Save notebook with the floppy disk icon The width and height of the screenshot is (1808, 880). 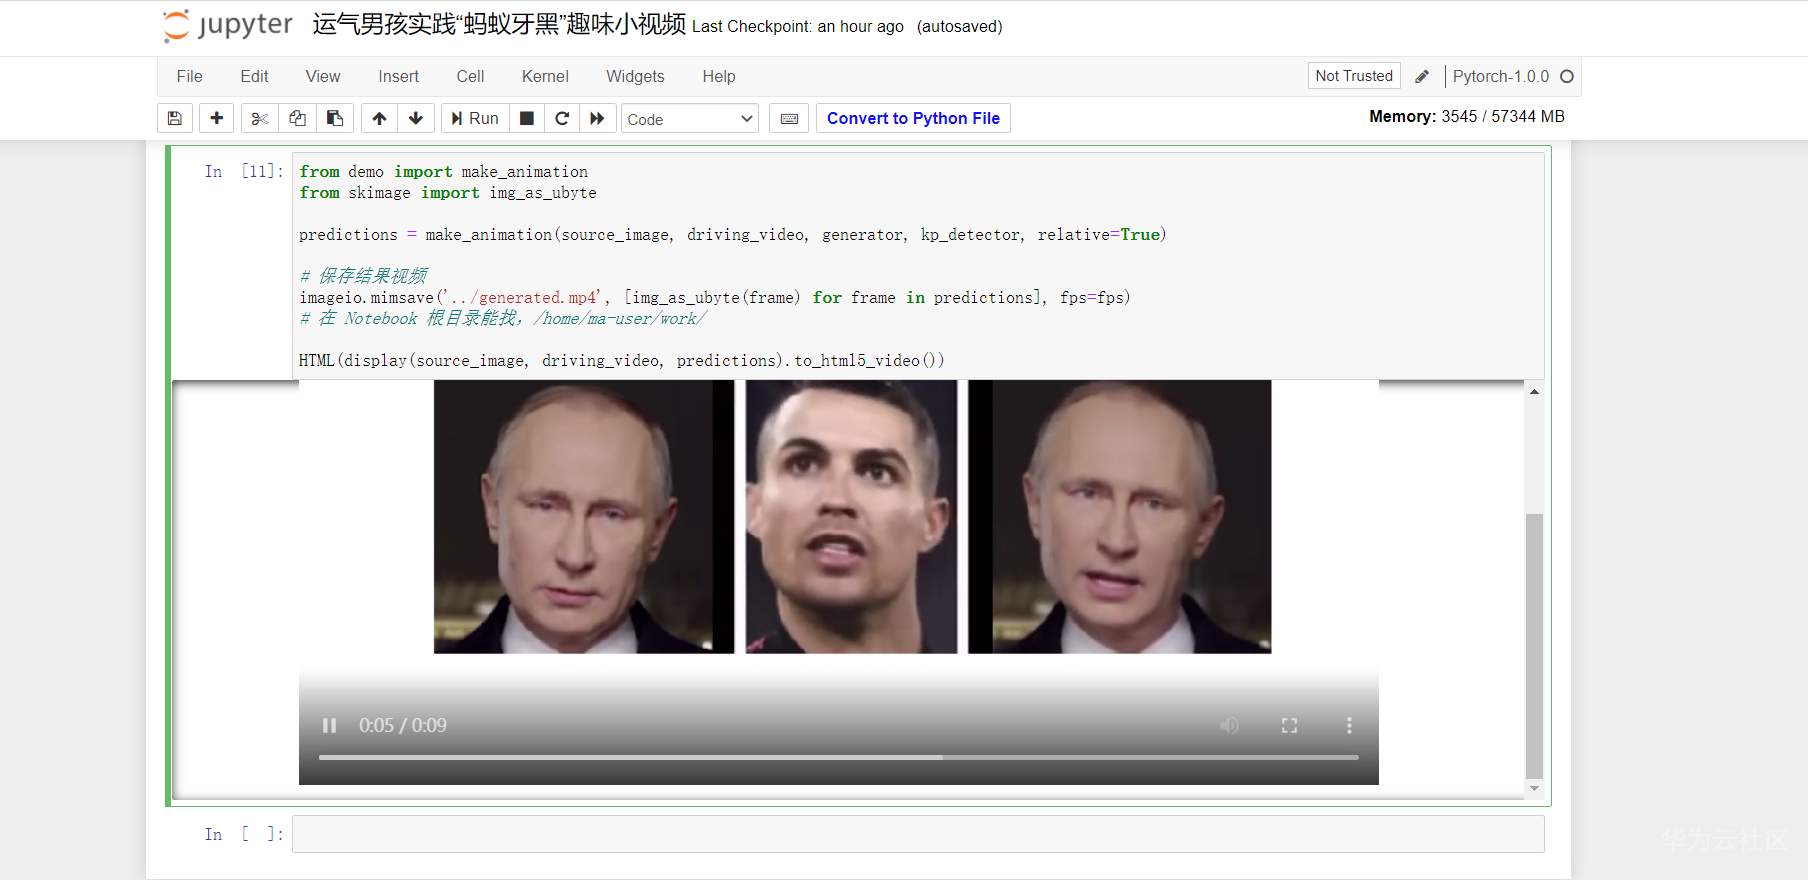(x=174, y=118)
